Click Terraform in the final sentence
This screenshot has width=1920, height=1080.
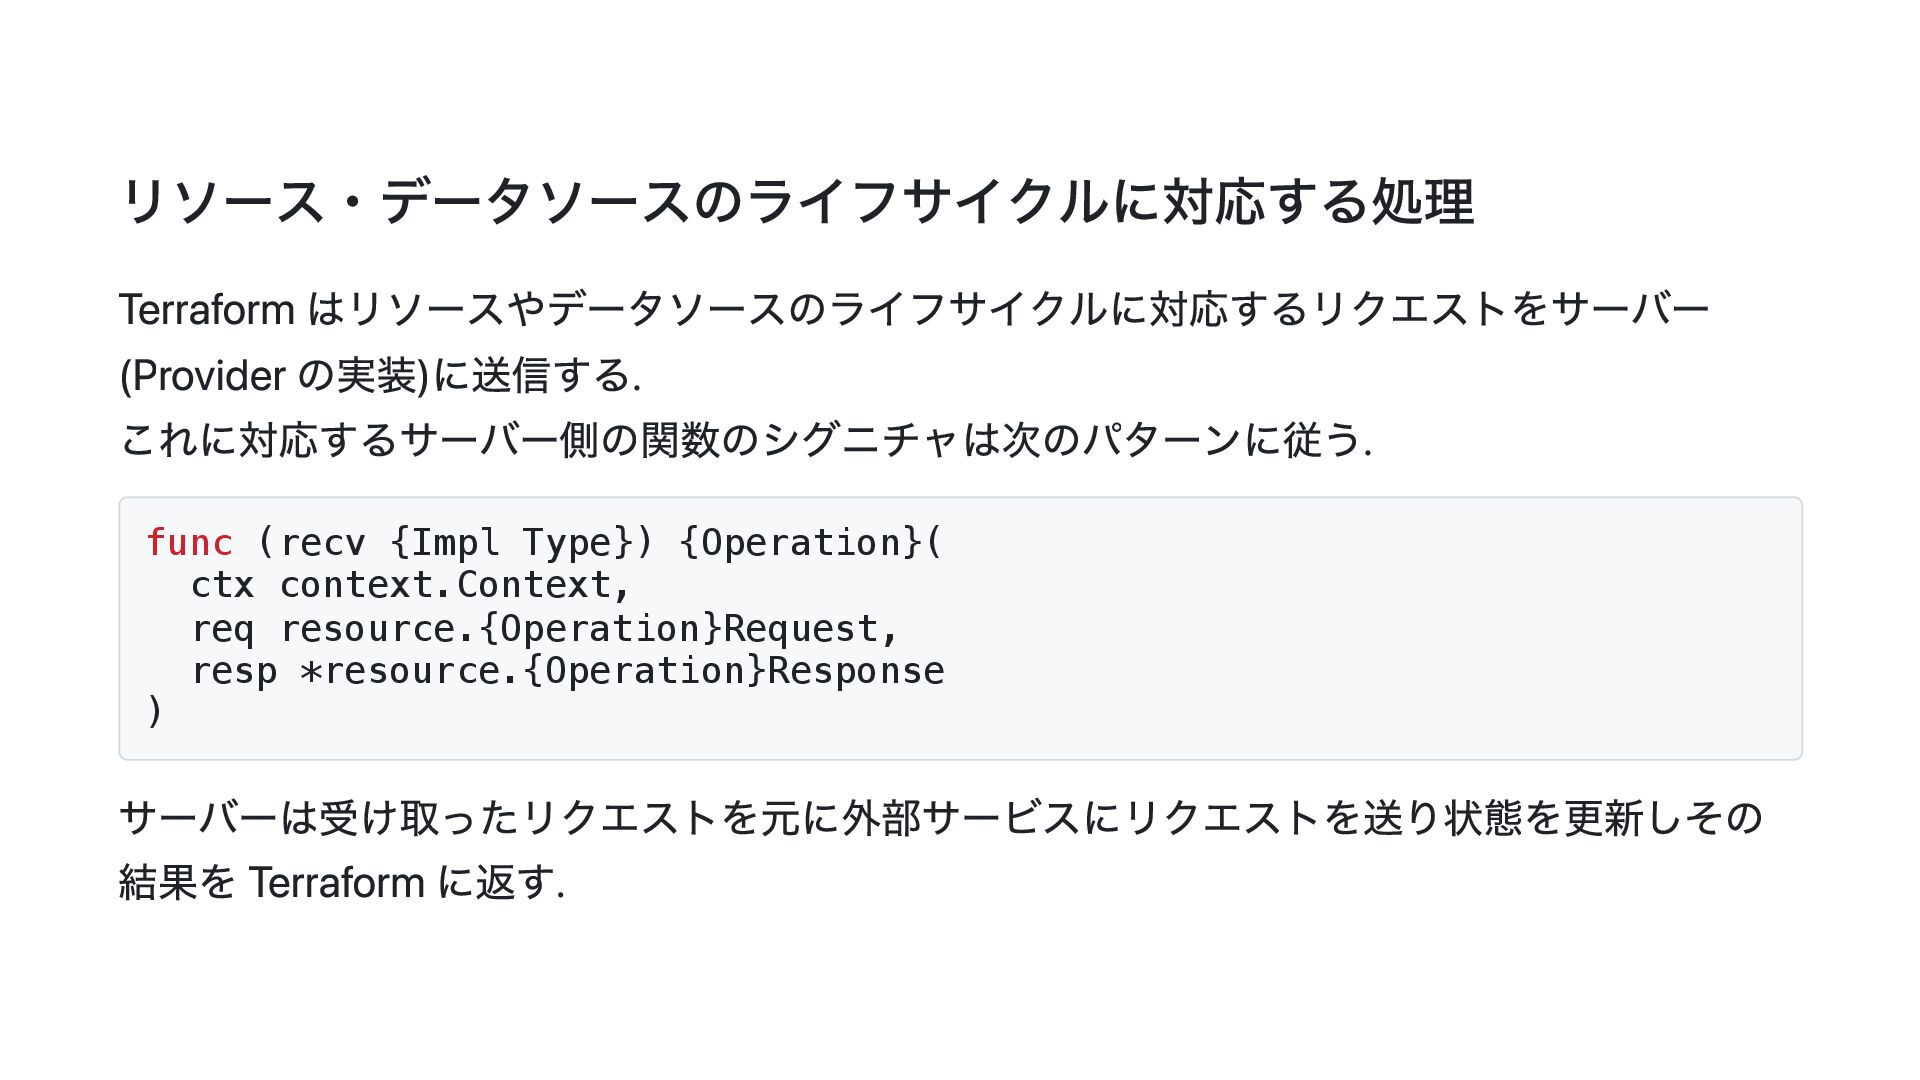pyautogui.click(x=336, y=883)
